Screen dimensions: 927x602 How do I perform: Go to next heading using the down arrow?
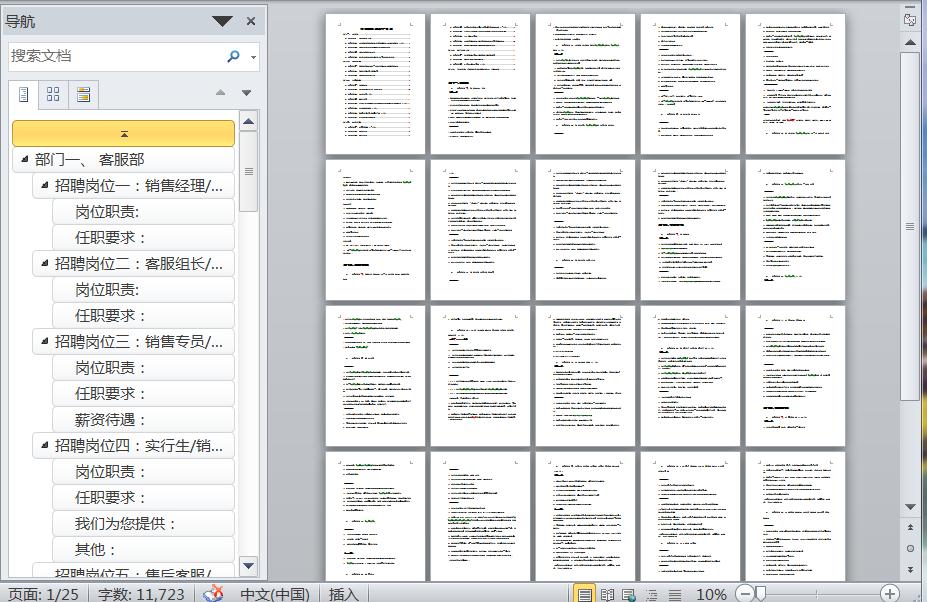point(247,92)
